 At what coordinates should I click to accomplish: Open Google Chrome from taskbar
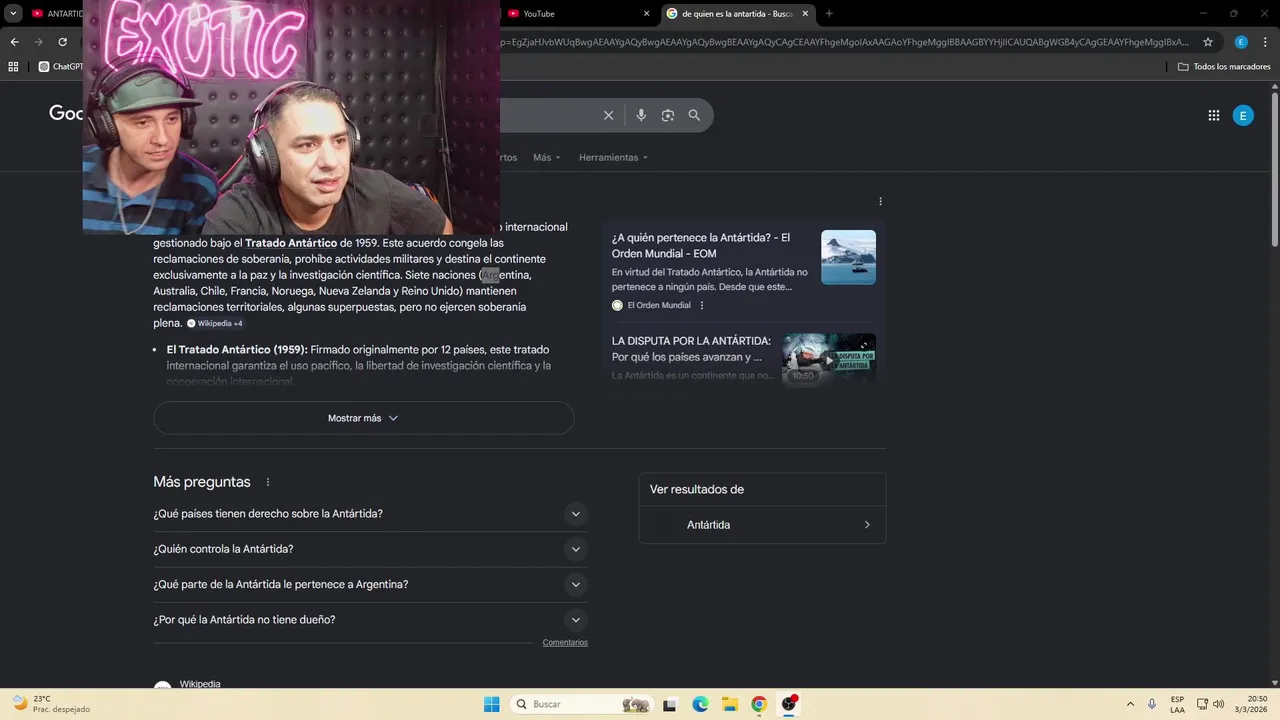(x=759, y=704)
